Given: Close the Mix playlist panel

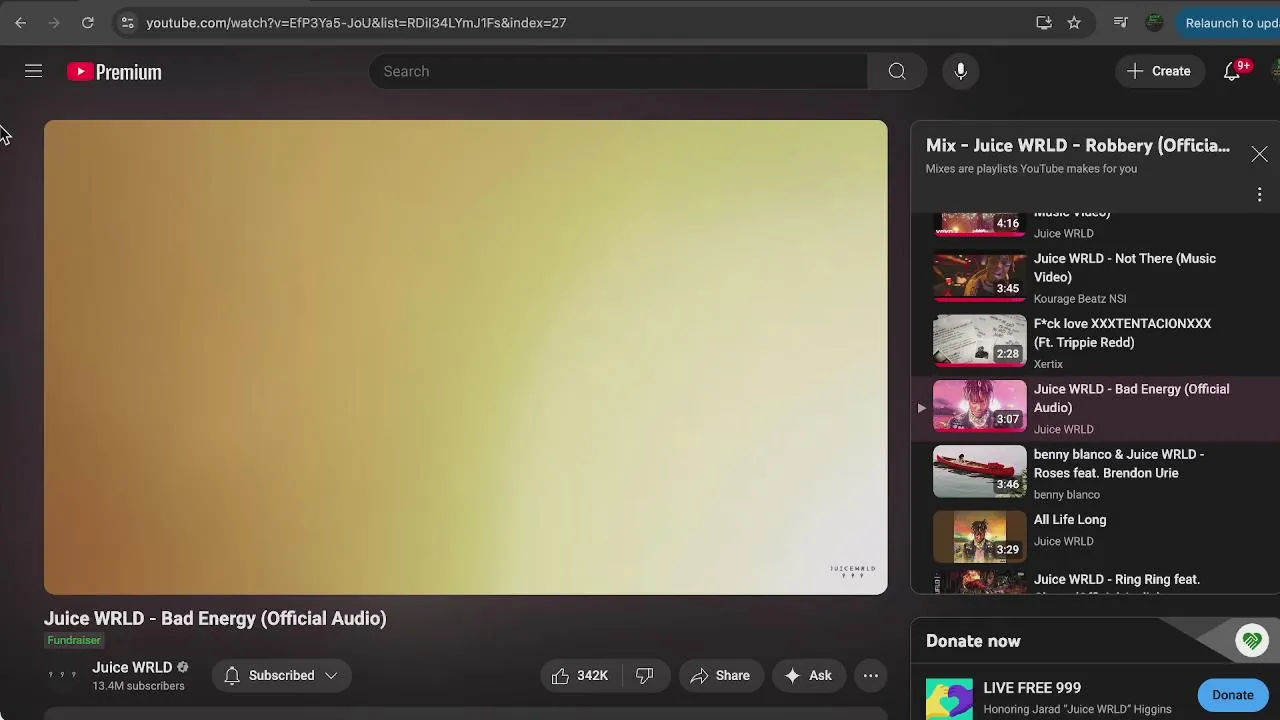Looking at the screenshot, I should point(1259,154).
